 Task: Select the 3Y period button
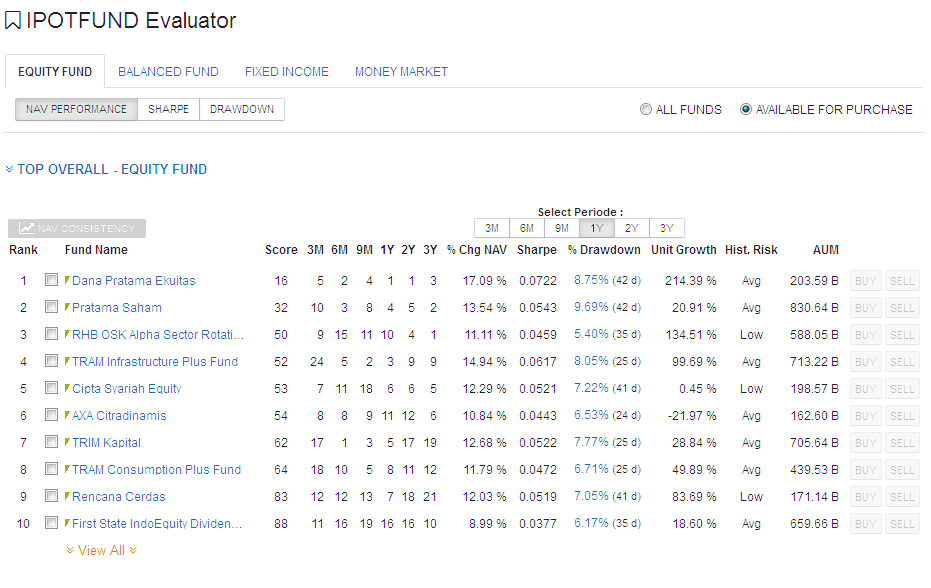[x=666, y=228]
